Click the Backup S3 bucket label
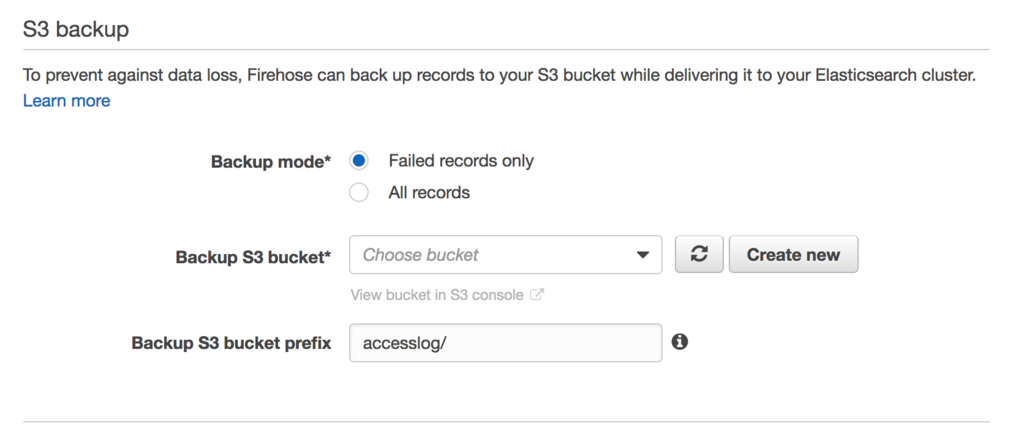This screenshot has width=1024, height=442. 253,257
